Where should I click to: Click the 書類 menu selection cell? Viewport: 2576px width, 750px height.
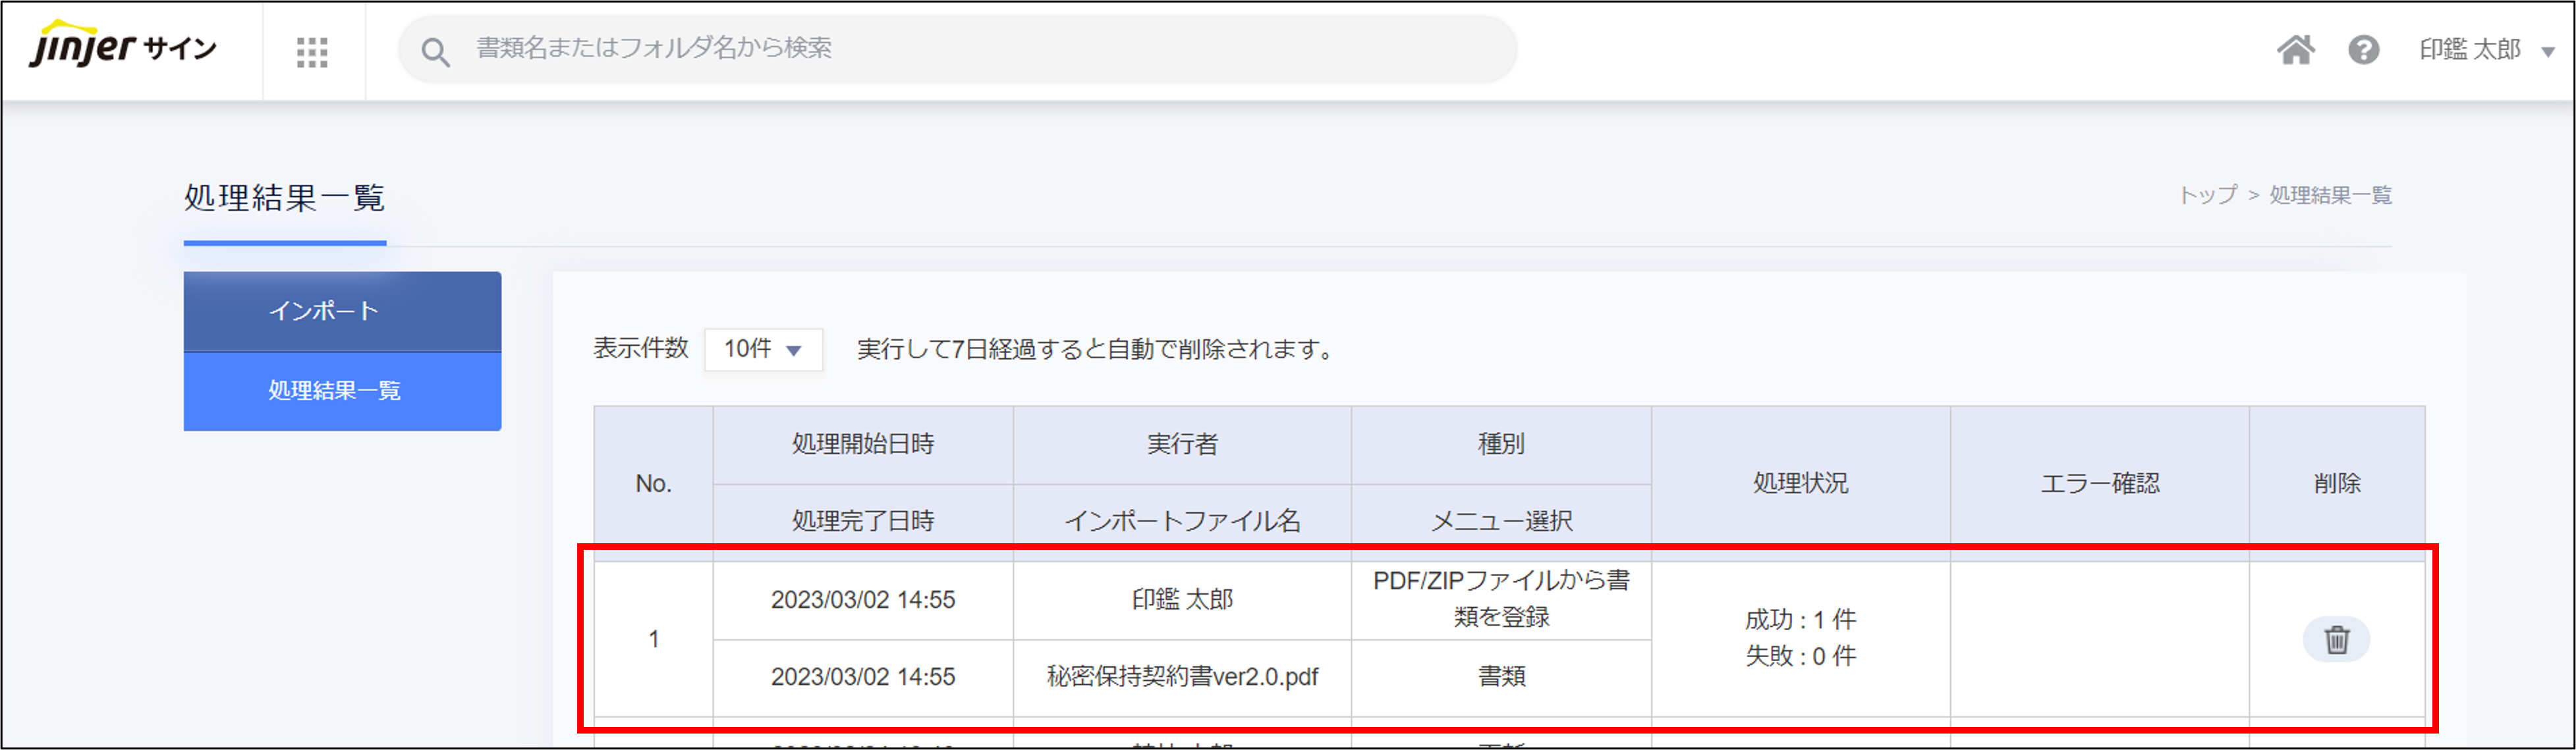click(x=1501, y=677)
